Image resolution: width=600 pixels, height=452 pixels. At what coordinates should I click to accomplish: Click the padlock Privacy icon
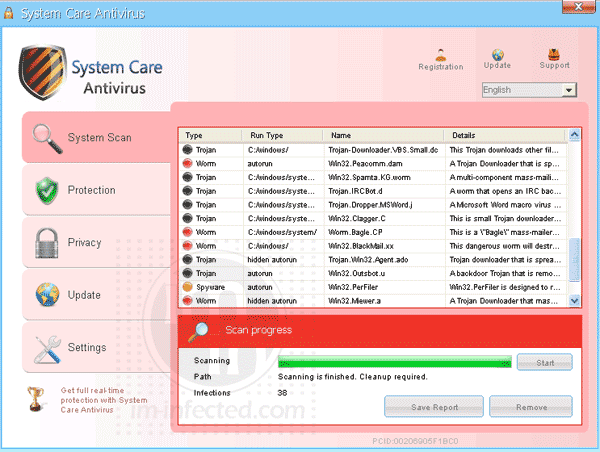pos(47,243)
